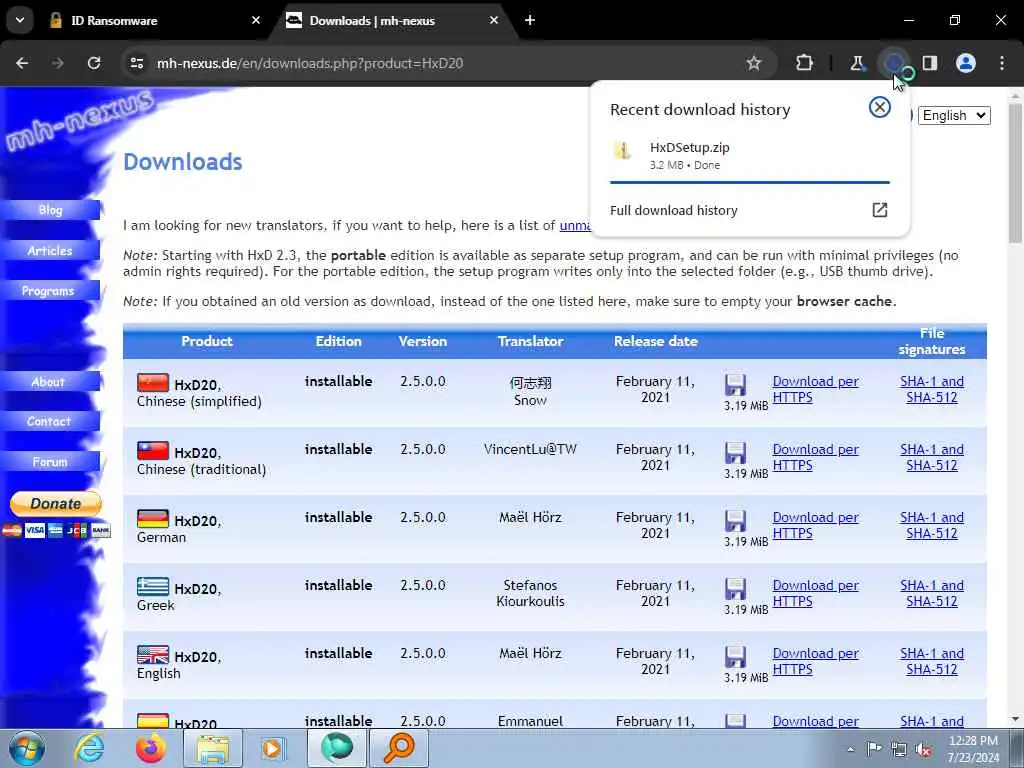Download HxD20 Chinese (simplified) per HTTPS

click(815, 389)
